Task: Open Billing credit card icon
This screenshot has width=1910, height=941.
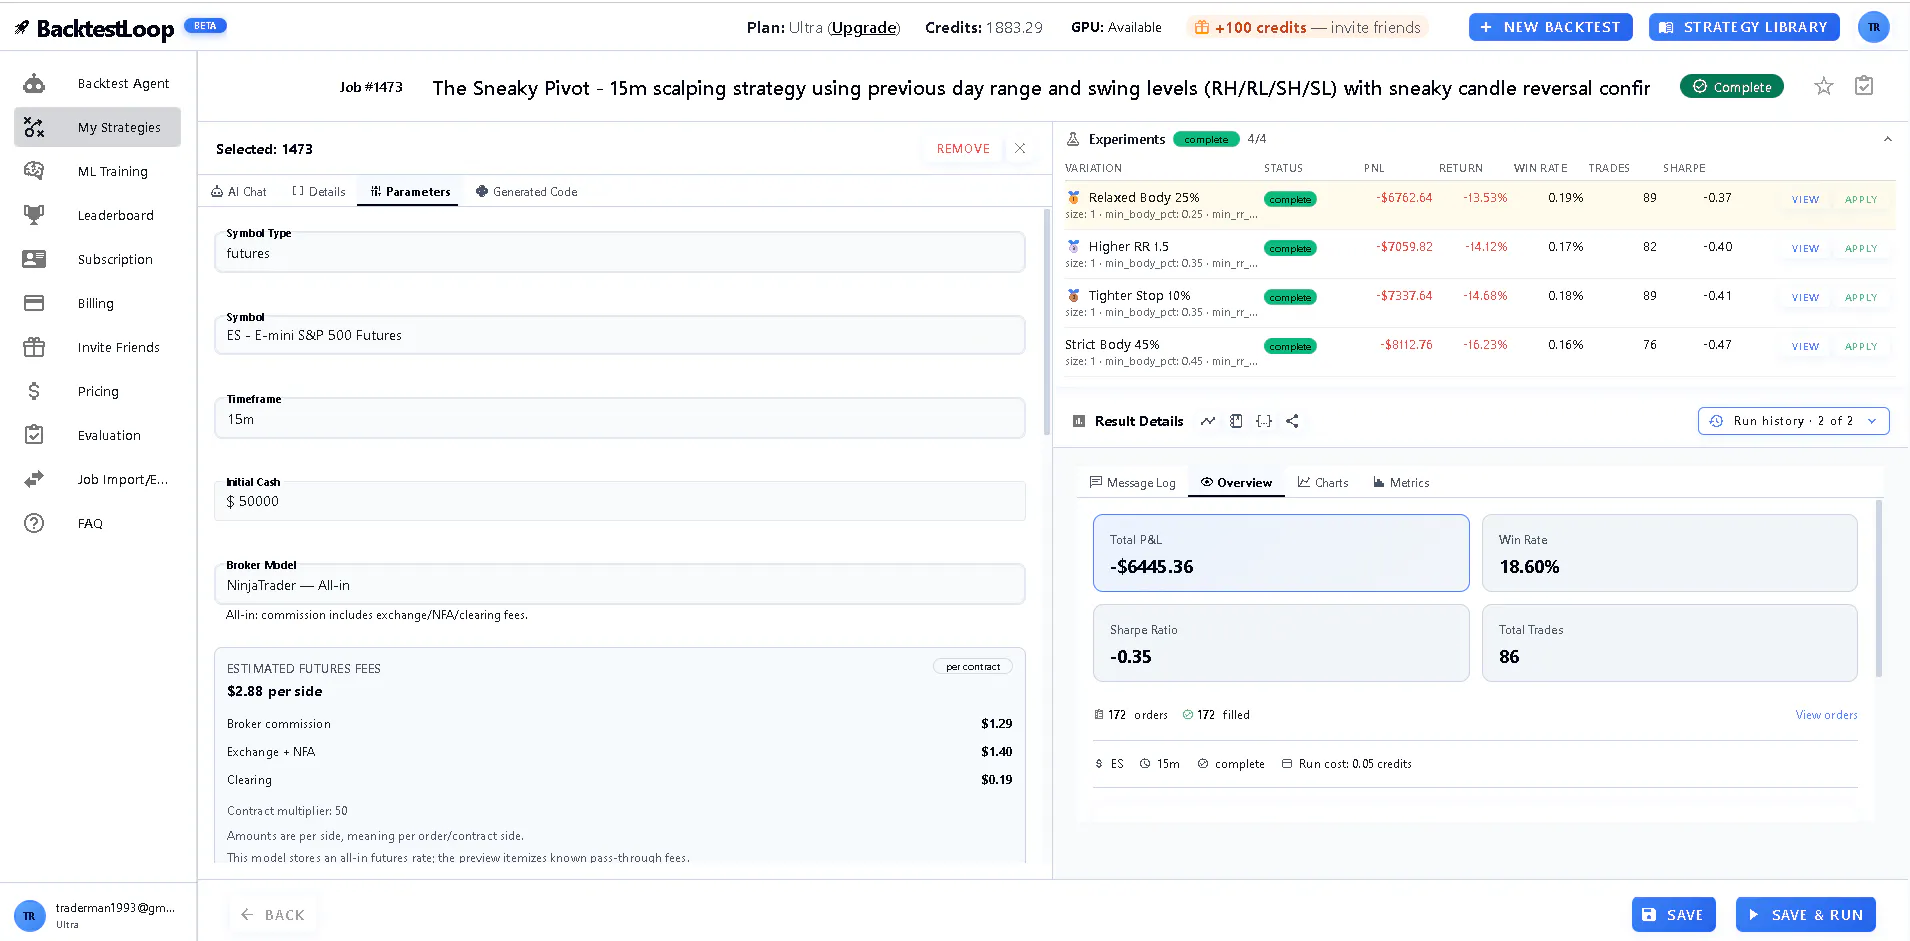Action: [34, 303]
